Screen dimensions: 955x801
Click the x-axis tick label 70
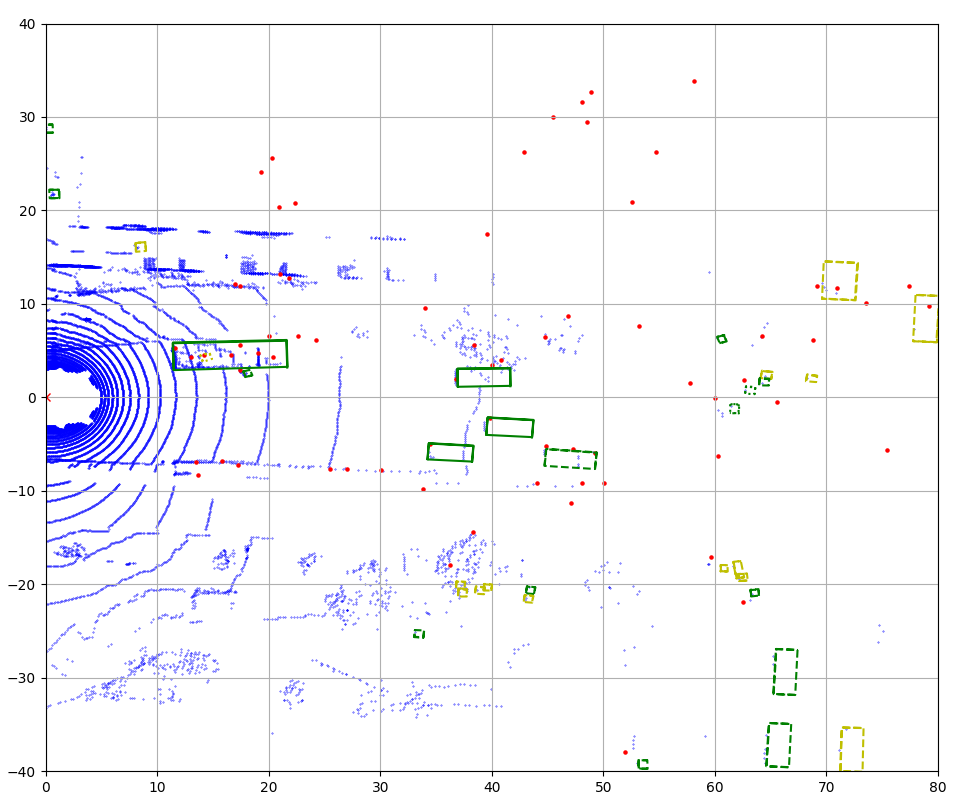[826, 787]
